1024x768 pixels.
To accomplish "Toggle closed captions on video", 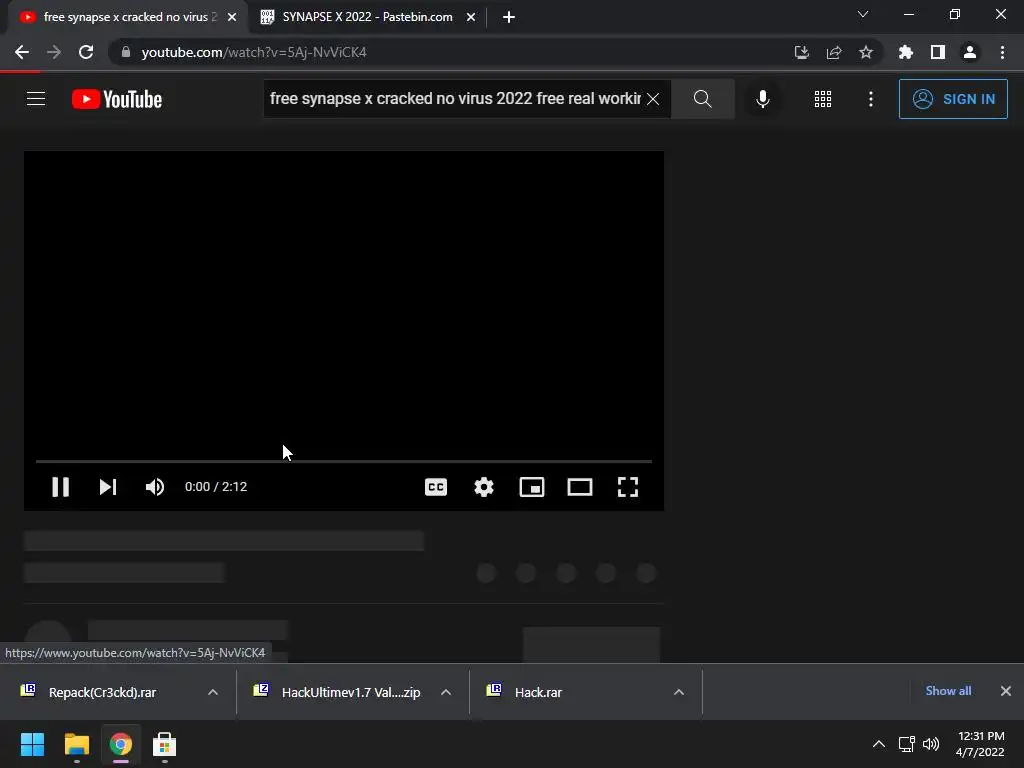I will 436,487.
